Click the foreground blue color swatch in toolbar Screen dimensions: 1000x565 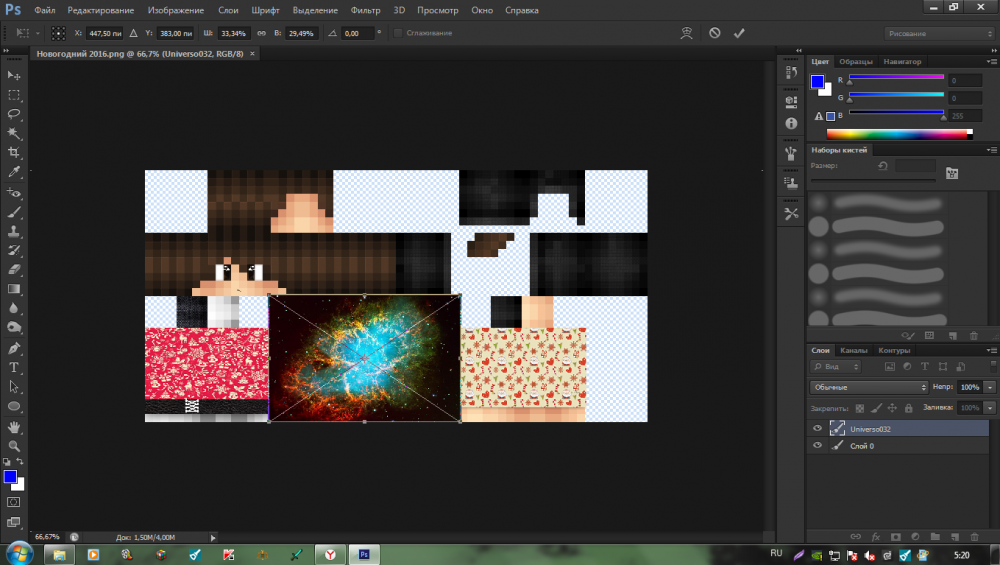(10, 477)
